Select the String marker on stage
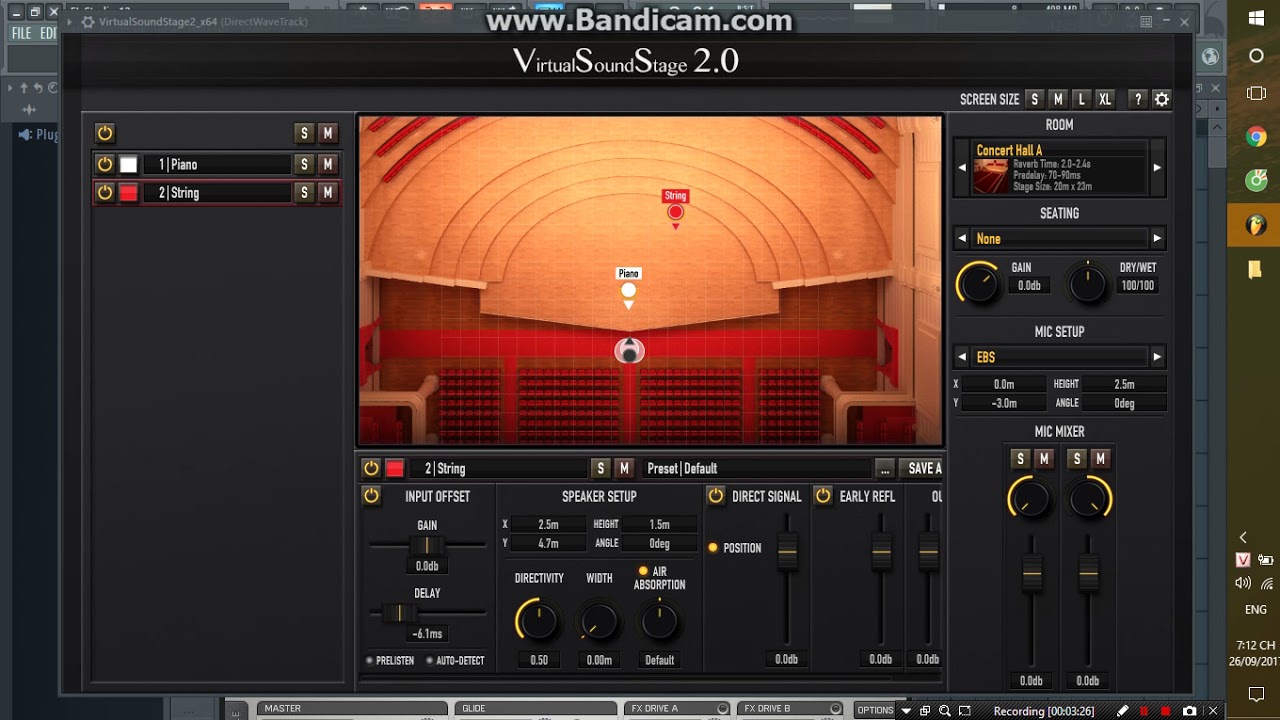The image size is (1280, 720). [x=675, y=211]
